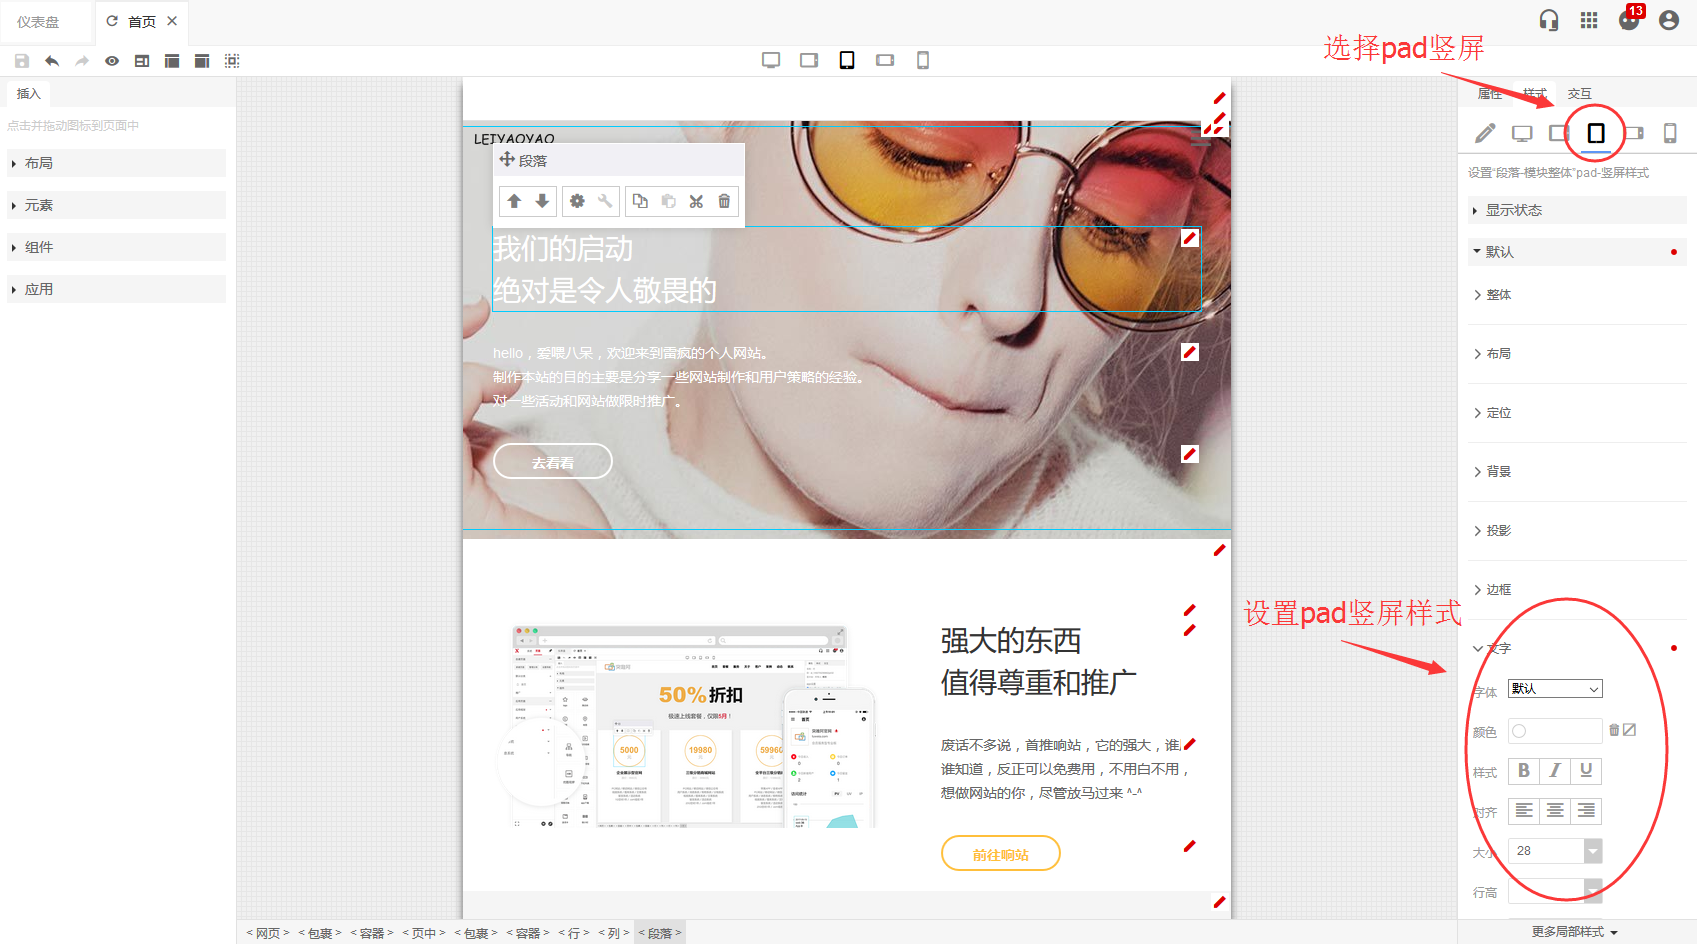Switch to the 交互 tab
This screenshot has height=944, width=1697.
click(1579, 93)
